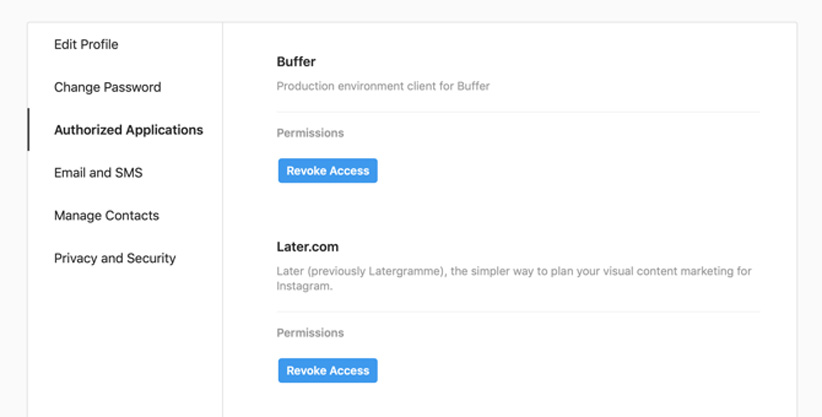Expand Permissions under Later.com
The image size is (822, 417).
(x=310, y=333)
